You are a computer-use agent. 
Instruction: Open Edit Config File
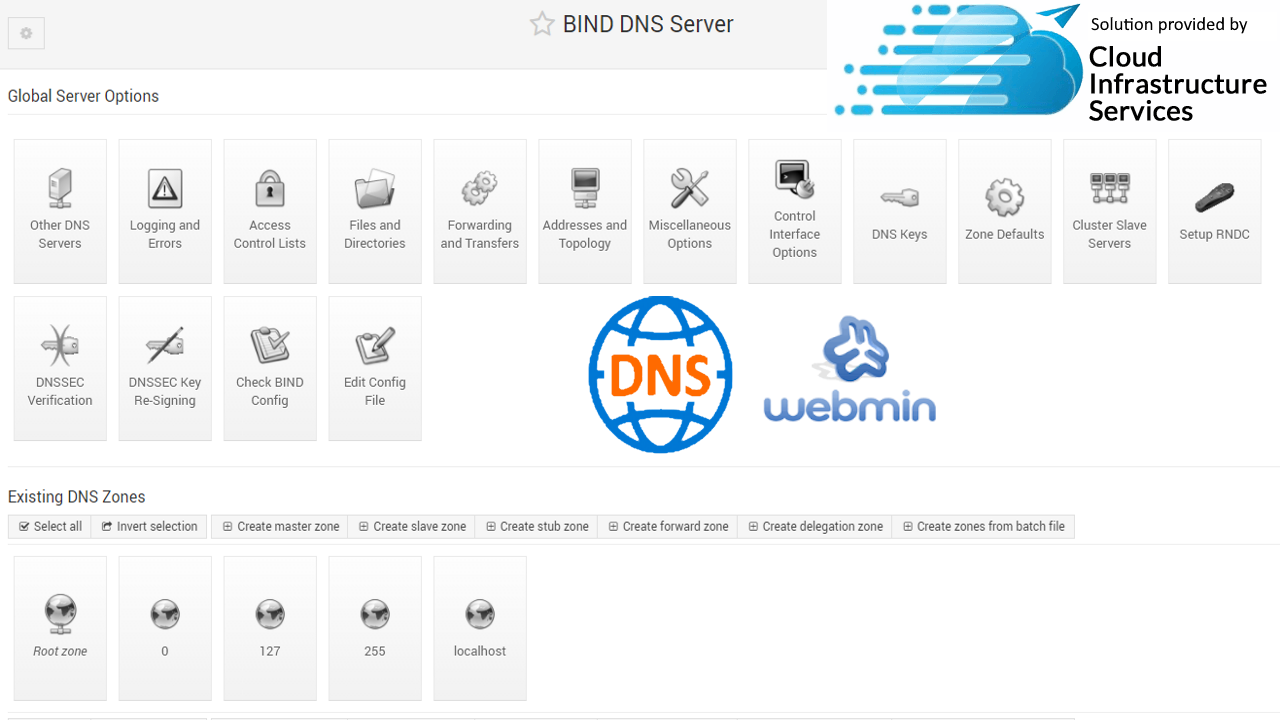pyautogui.click(x=375, y=368)
